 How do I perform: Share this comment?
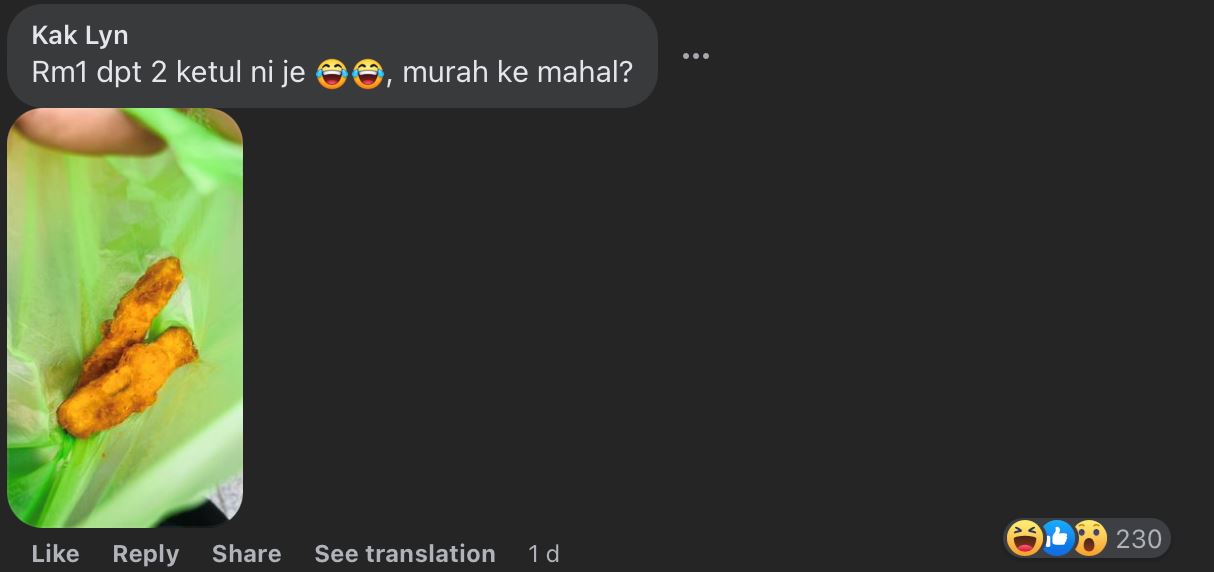coord(246,553)
